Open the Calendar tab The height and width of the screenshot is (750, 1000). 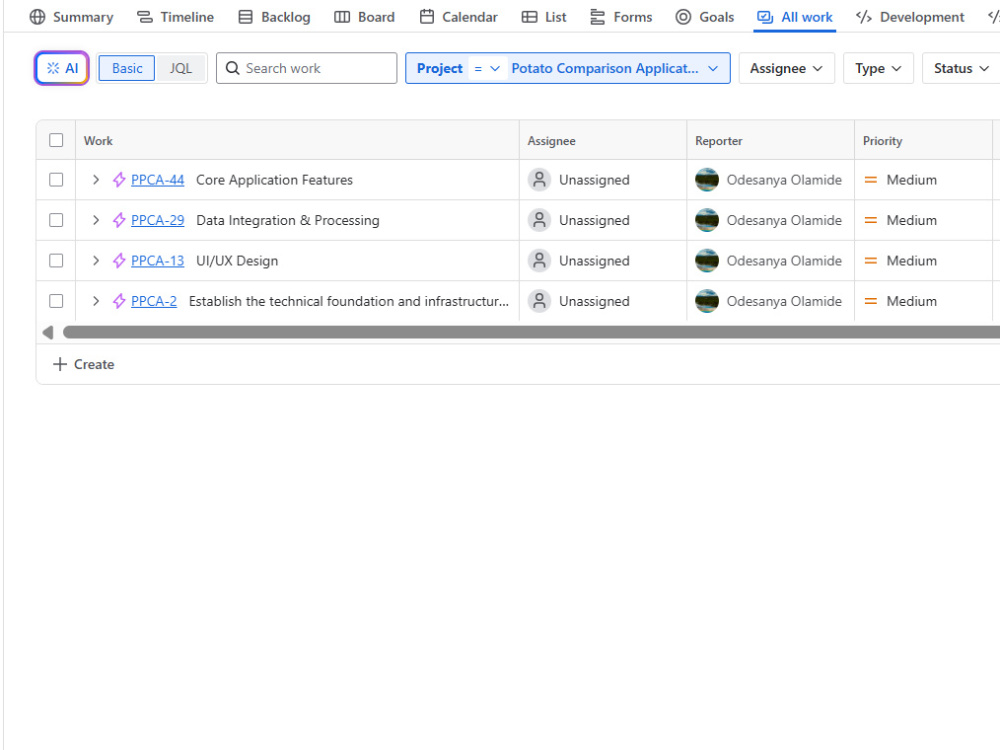459,17
